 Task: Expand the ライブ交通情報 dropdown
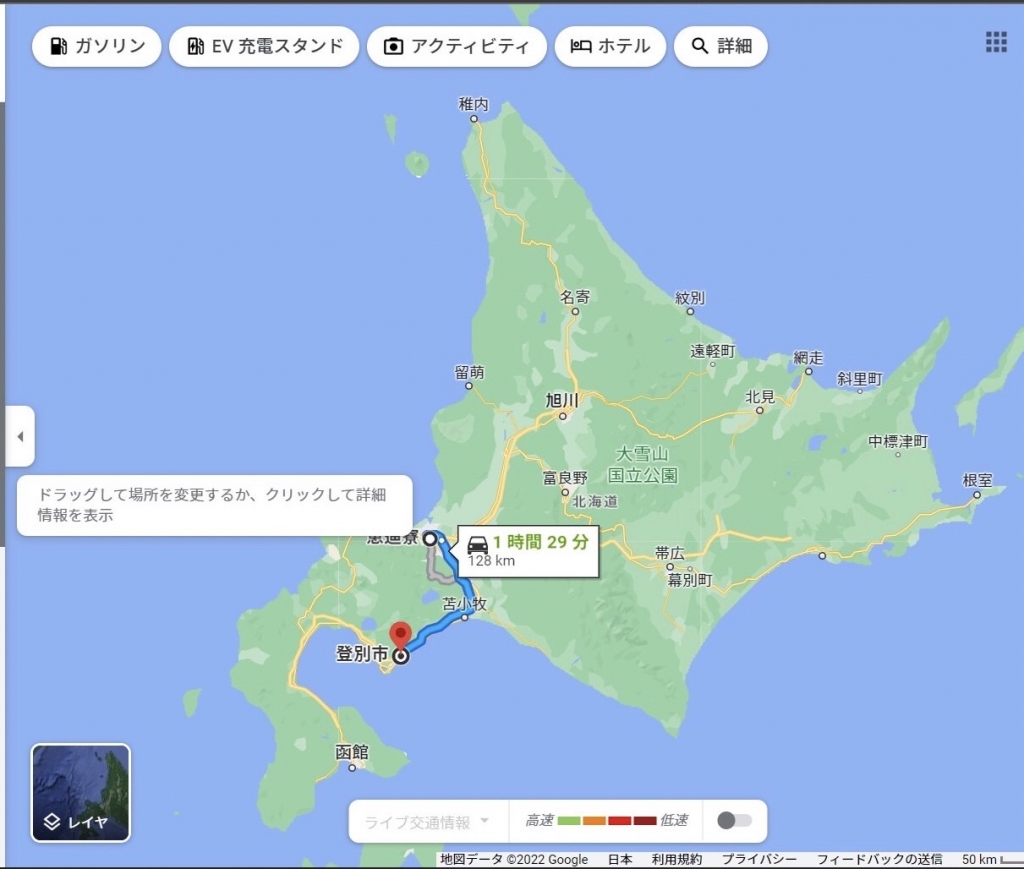click(x=428, y=822)
